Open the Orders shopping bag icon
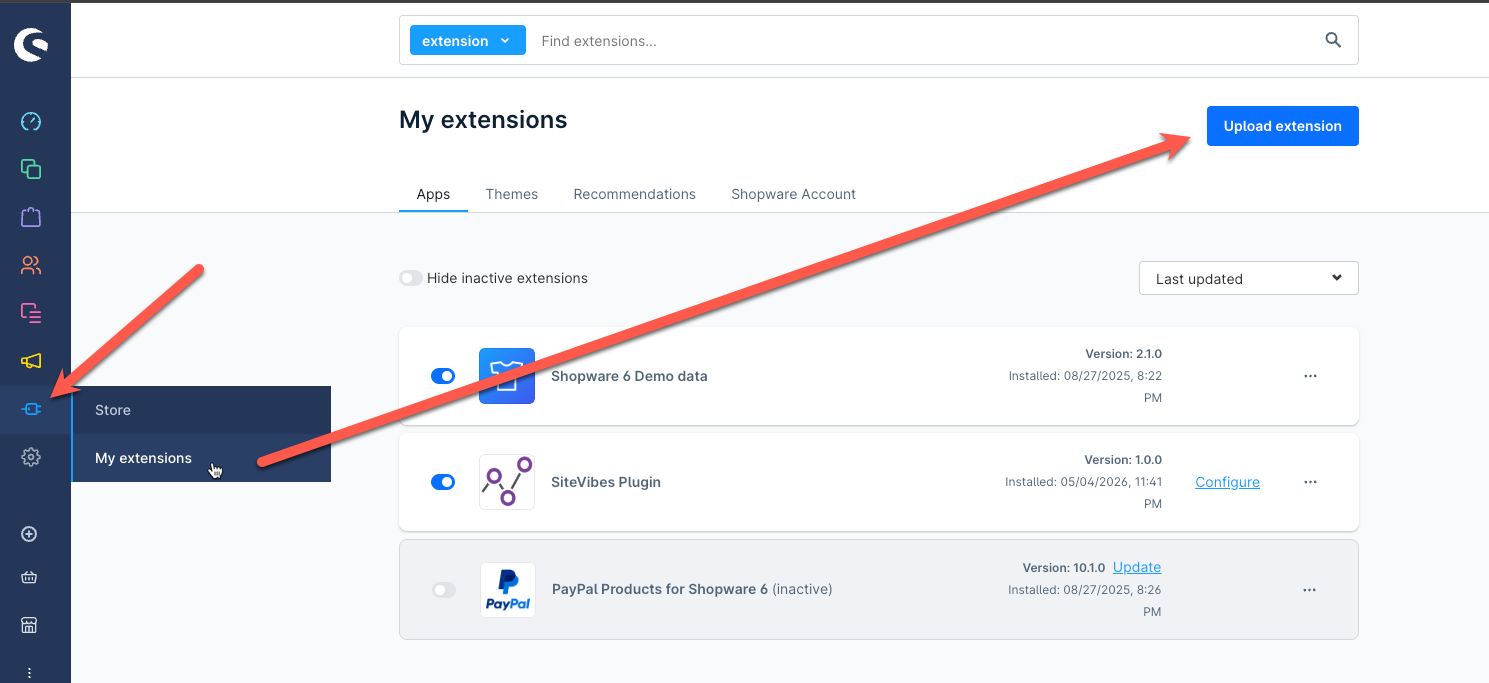This screenshot has width=1489, height=683. click(x=31, y=217)
